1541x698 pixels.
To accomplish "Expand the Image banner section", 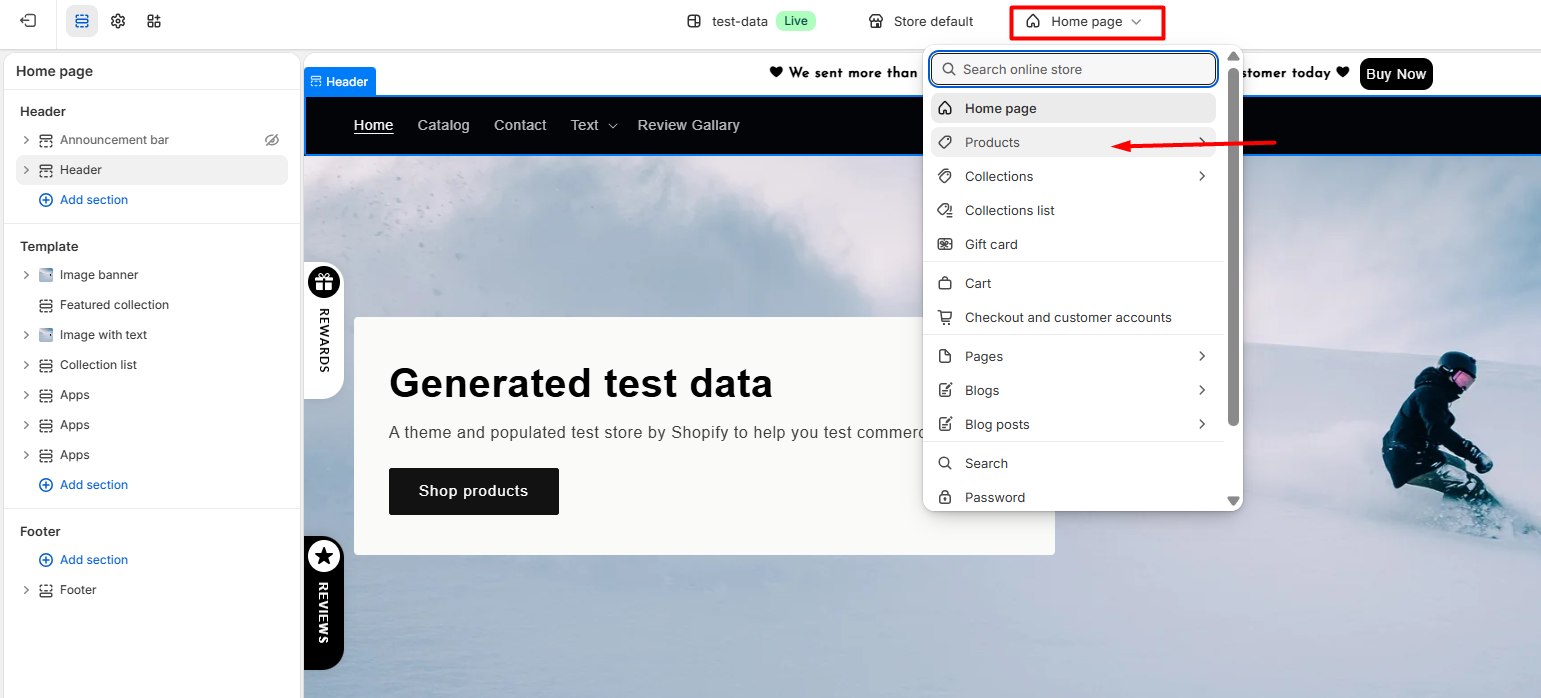I will click(x=27, y=275).
